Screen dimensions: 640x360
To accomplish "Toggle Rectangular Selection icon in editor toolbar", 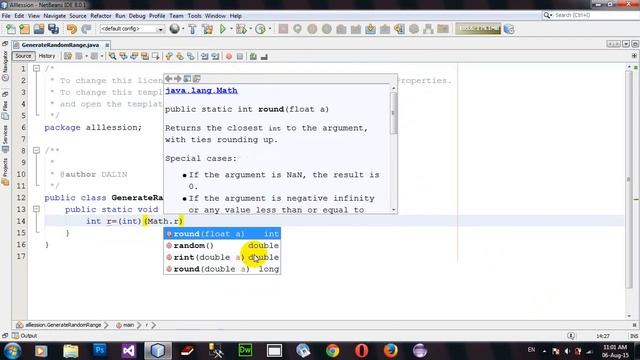I will (x=156, y=56).
